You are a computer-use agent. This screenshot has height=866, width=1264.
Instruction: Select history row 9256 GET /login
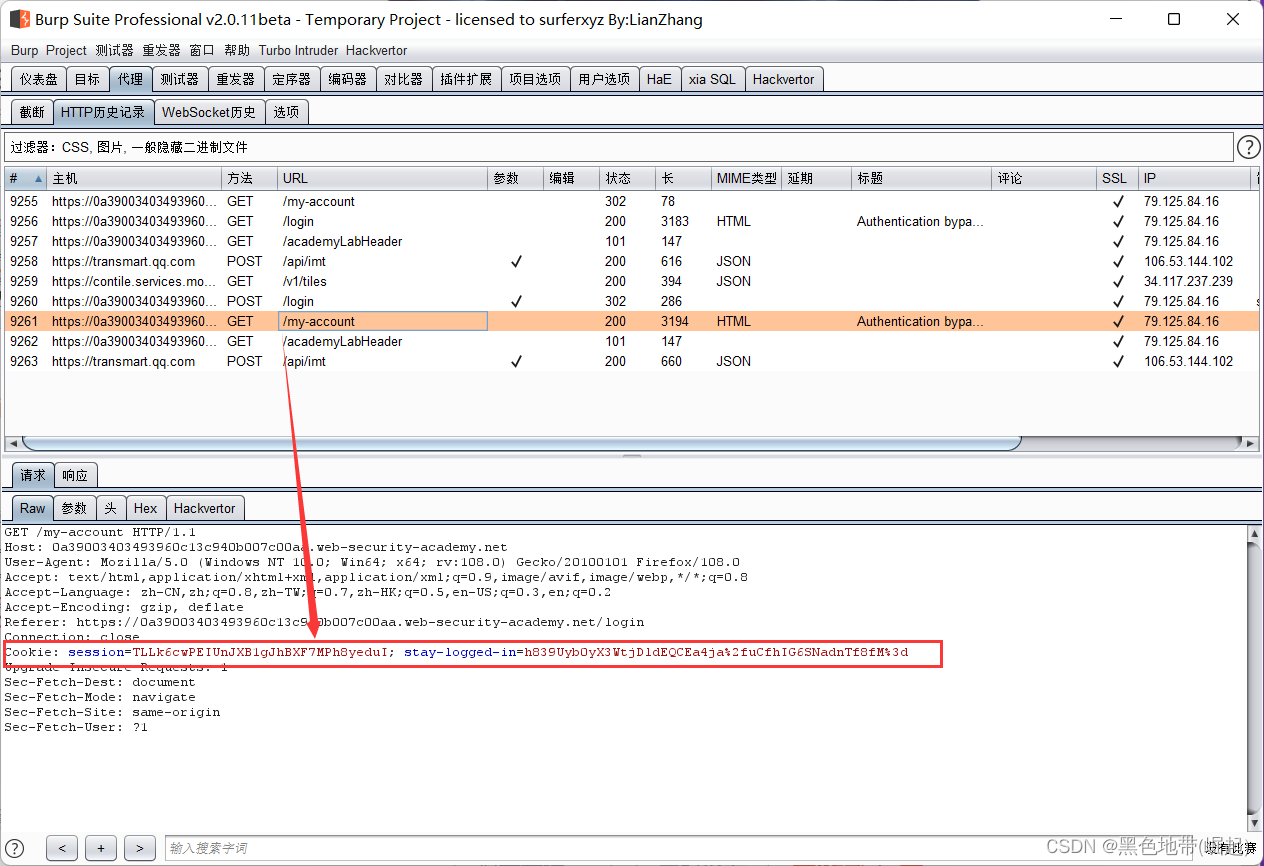point(632,221)
